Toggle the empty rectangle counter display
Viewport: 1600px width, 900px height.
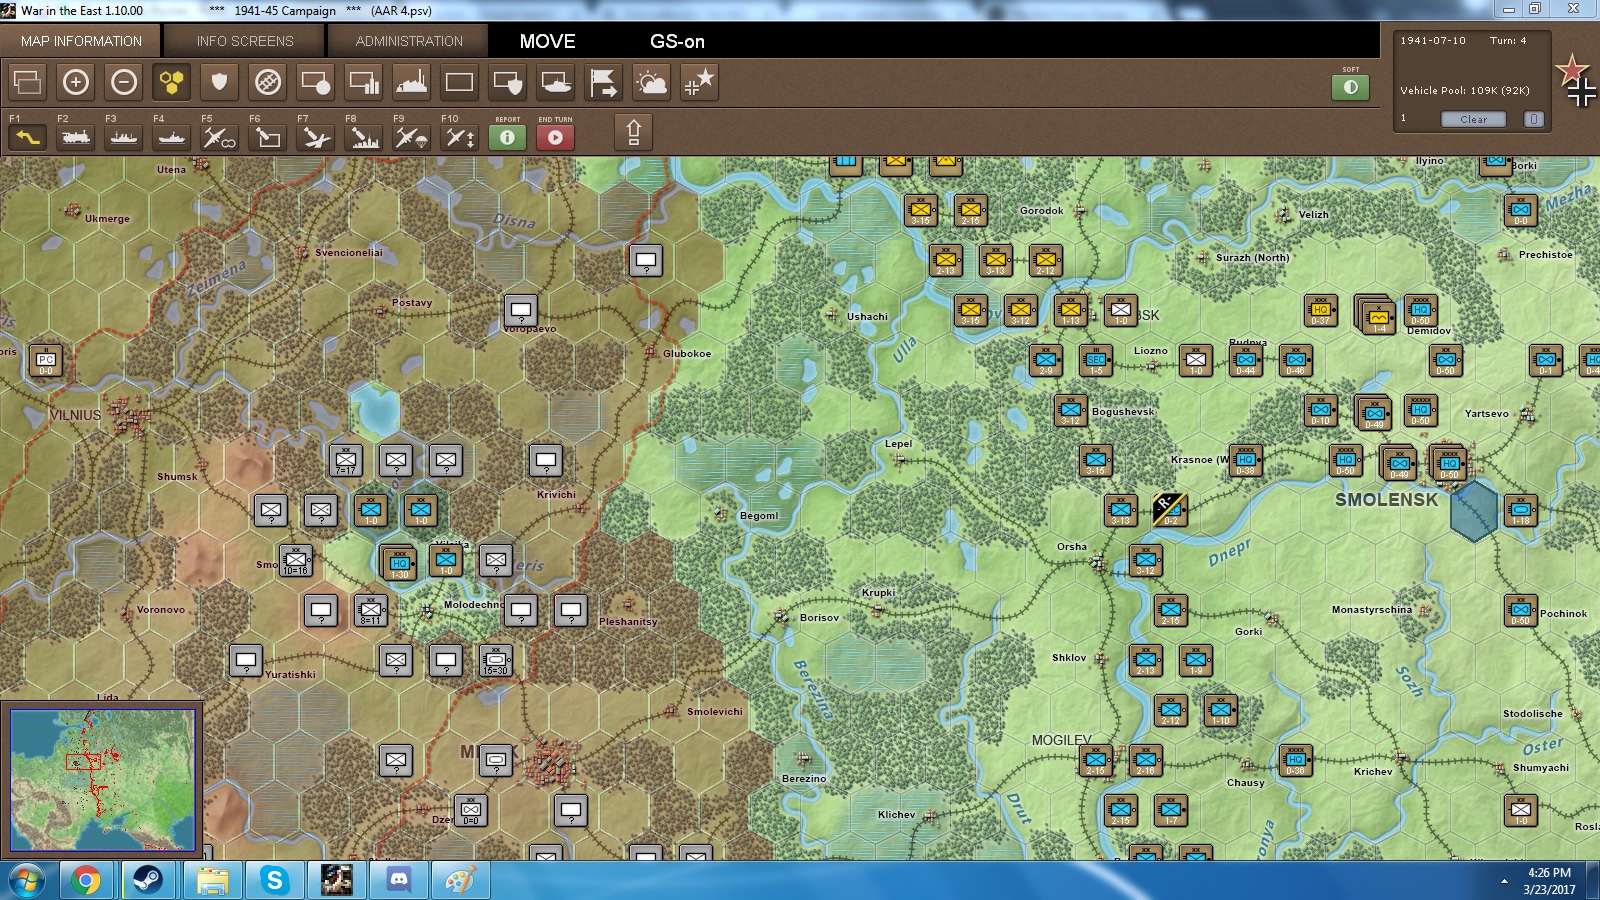coord(460,82)
